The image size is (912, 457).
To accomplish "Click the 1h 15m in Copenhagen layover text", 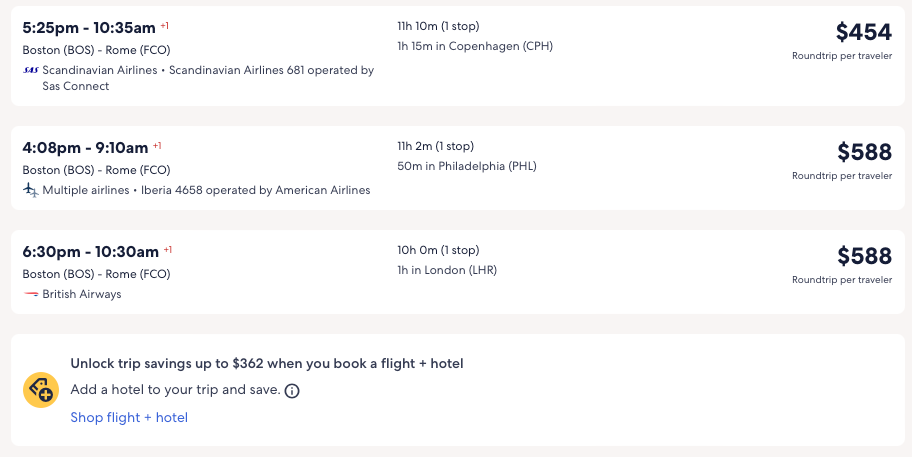I will (x=474, y=46).
